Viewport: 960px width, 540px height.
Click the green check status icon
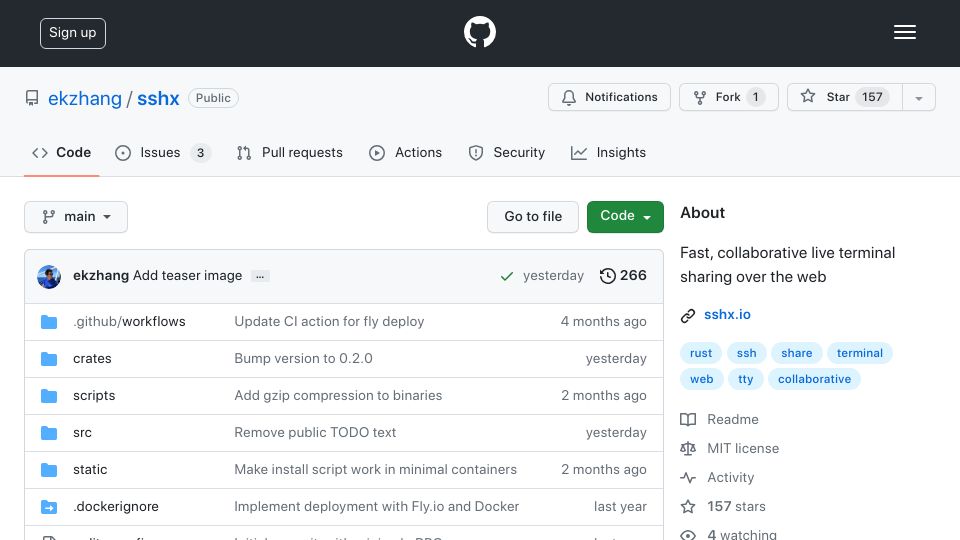(506, 276)
